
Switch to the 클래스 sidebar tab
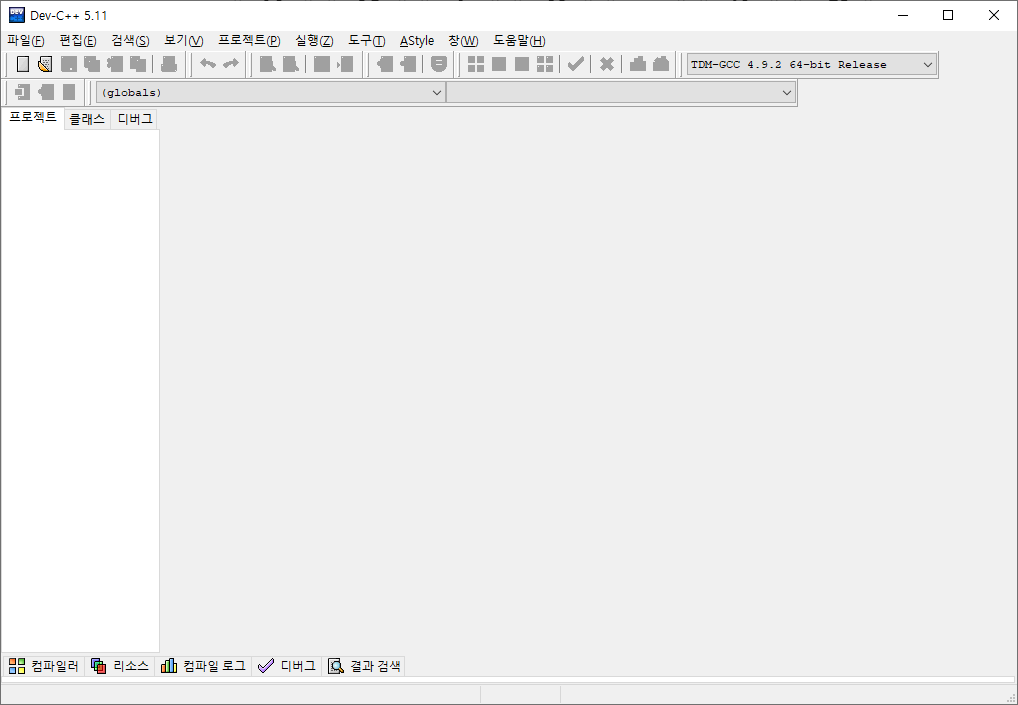tap(87, 119)
